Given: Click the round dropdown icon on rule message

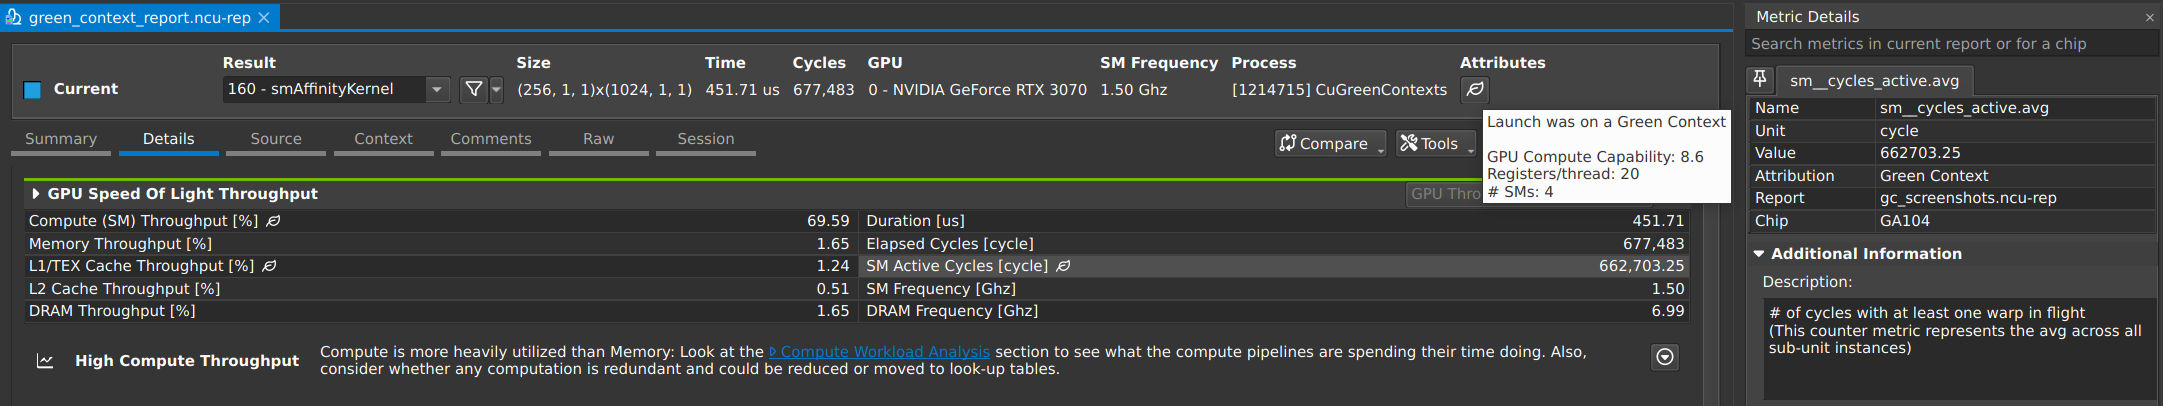Looking at the screenshot, I should tap(1665, 357).
